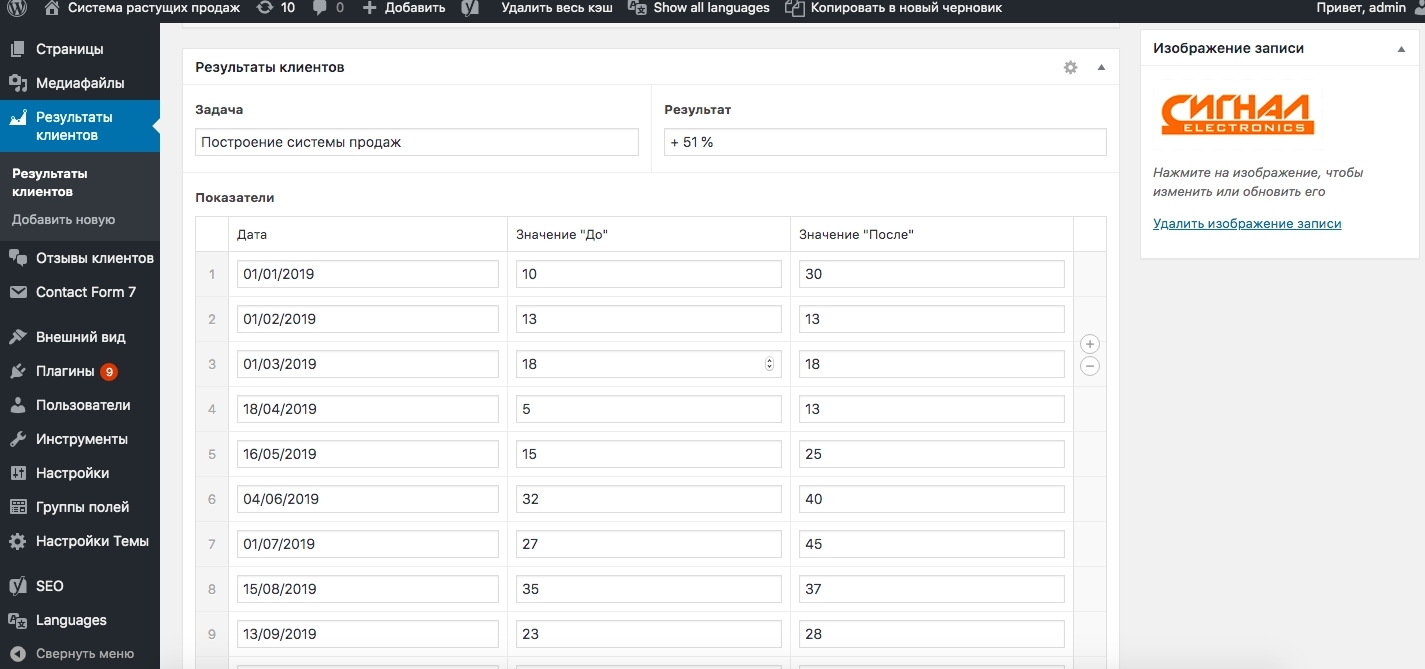Viewport: 1425px width, 669px height.
Task: Click Удалить весь кэш in admin bar
Action: (x=556, y=8)
